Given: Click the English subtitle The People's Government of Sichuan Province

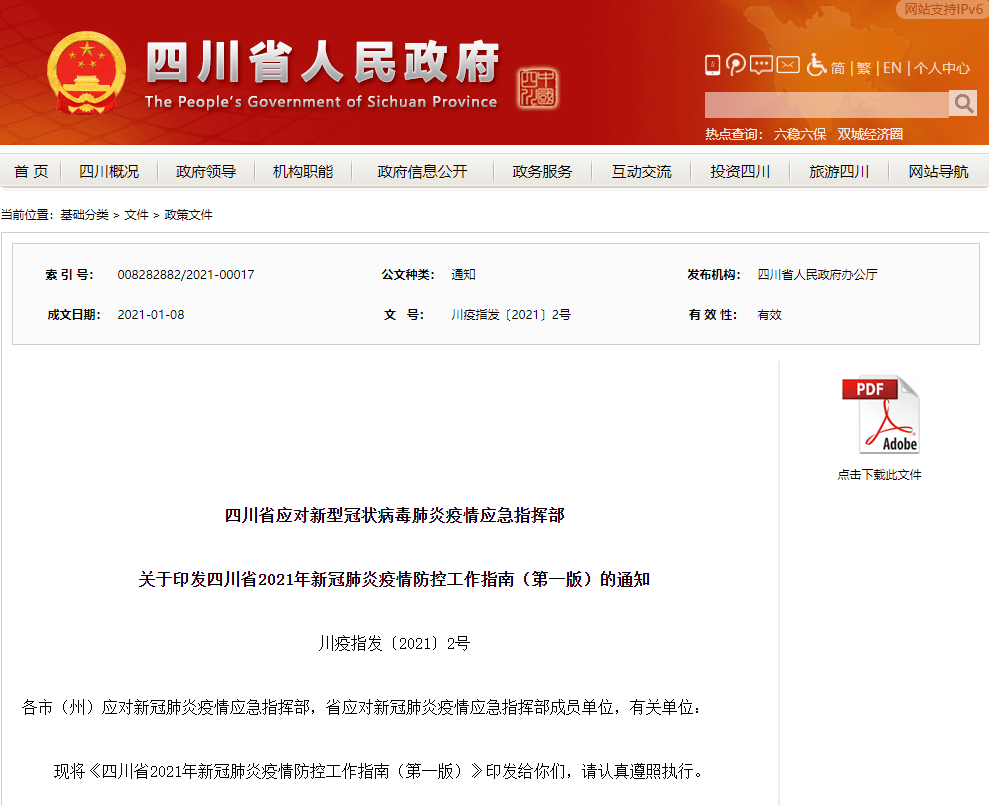Looking at the screenshot, I should pos(321,102).
